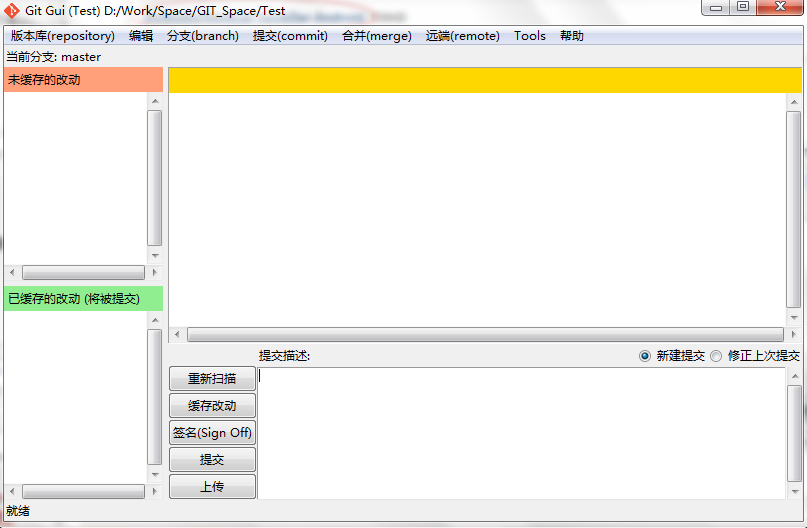Click the unstaged list horizontal scrollbar thumb
The width and height of the screenshot is (807, 528).
pos(83,272)
